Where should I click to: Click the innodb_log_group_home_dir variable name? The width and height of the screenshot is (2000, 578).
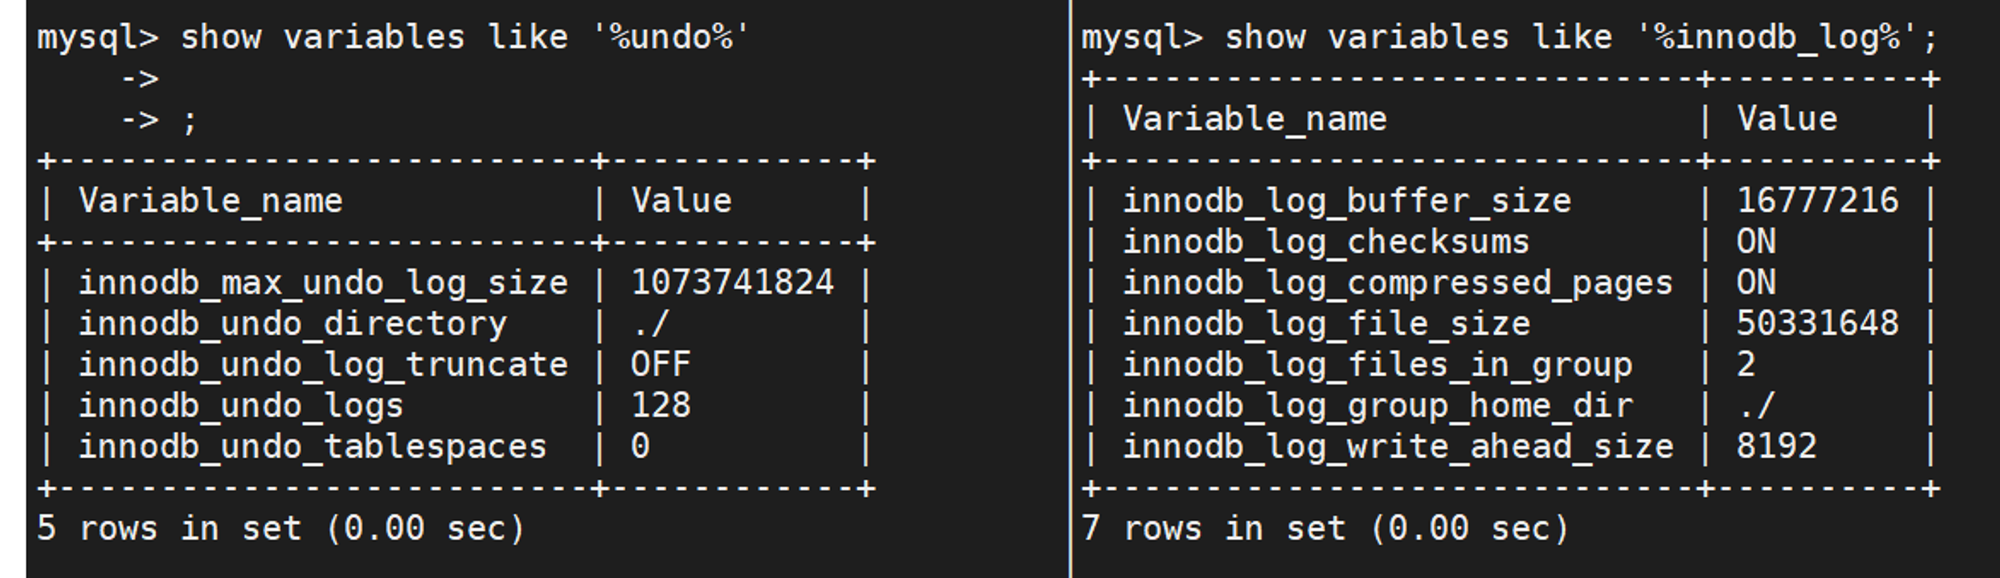[1377, 406]
